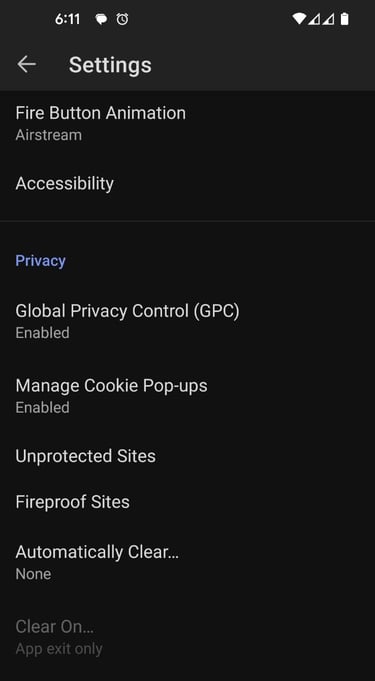
Task: Tap the alarm clock status icon
Action: click(x=123, y=19)
